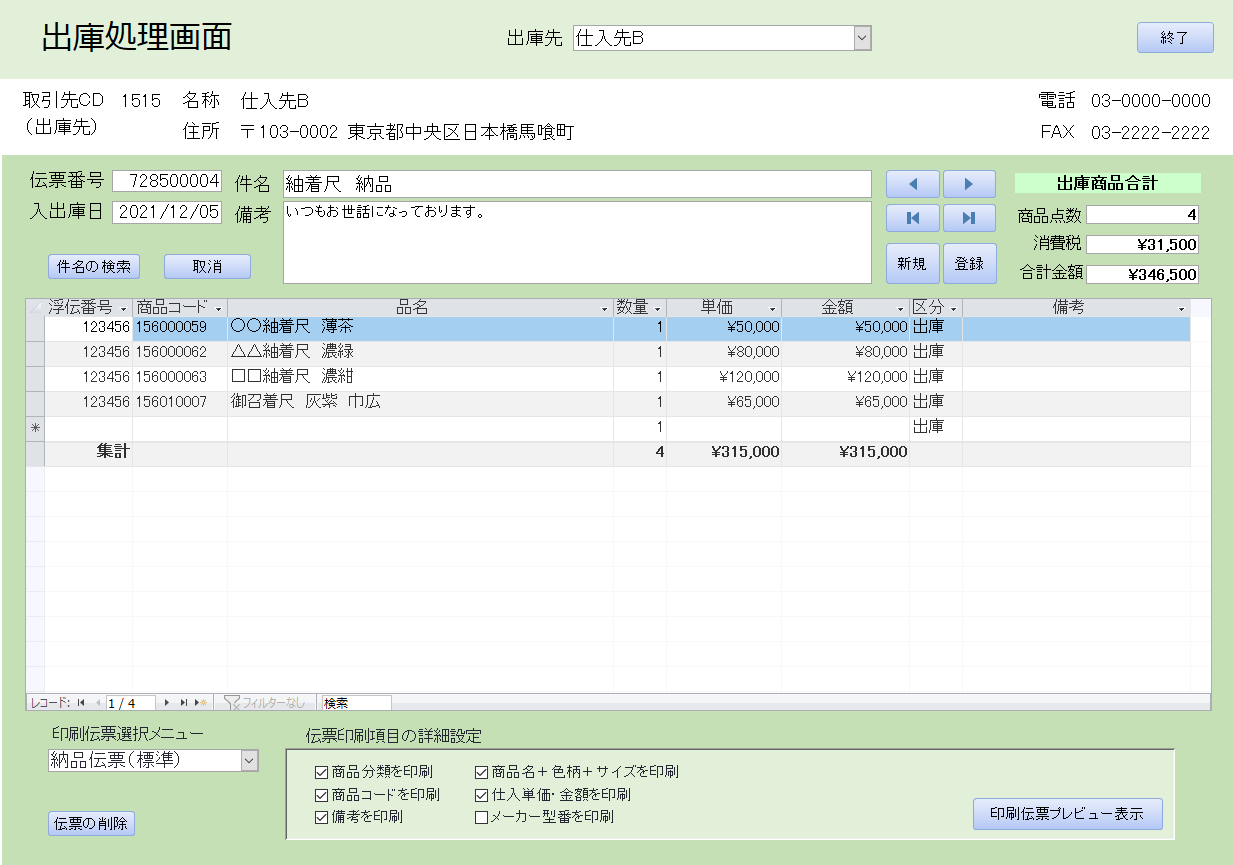Click the 登録 button

point(969,264)
